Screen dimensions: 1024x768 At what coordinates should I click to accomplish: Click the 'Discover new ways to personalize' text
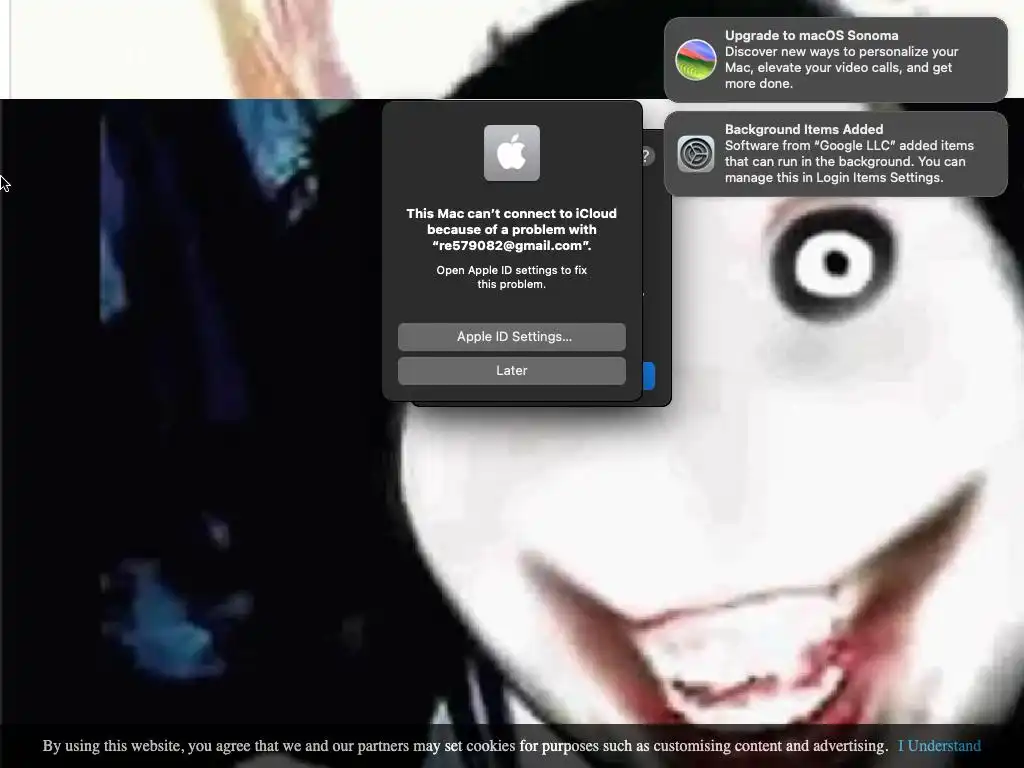[841, 67]
